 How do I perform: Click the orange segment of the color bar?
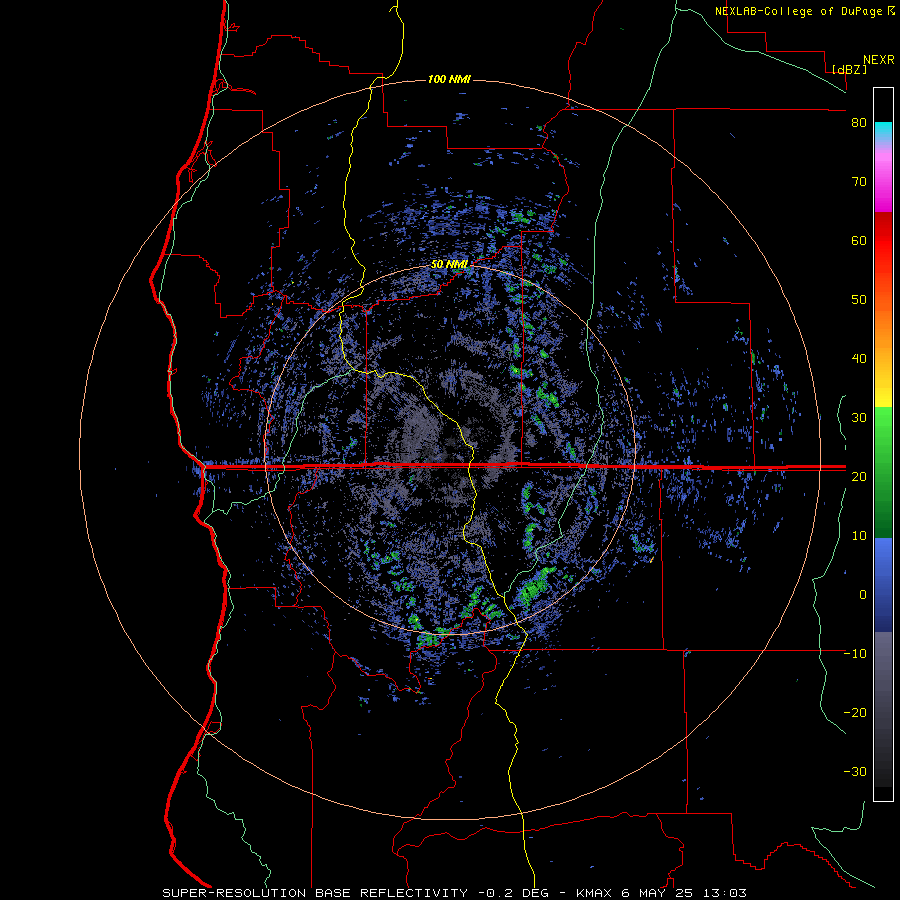[x=883, y=321]
